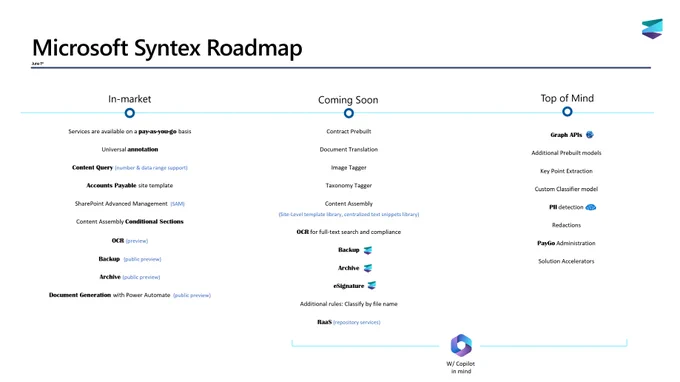The width and height of the screenshot is (680, 382).
Task: Click 'Accounts Payable site template' item
Action: click(130, 186)
